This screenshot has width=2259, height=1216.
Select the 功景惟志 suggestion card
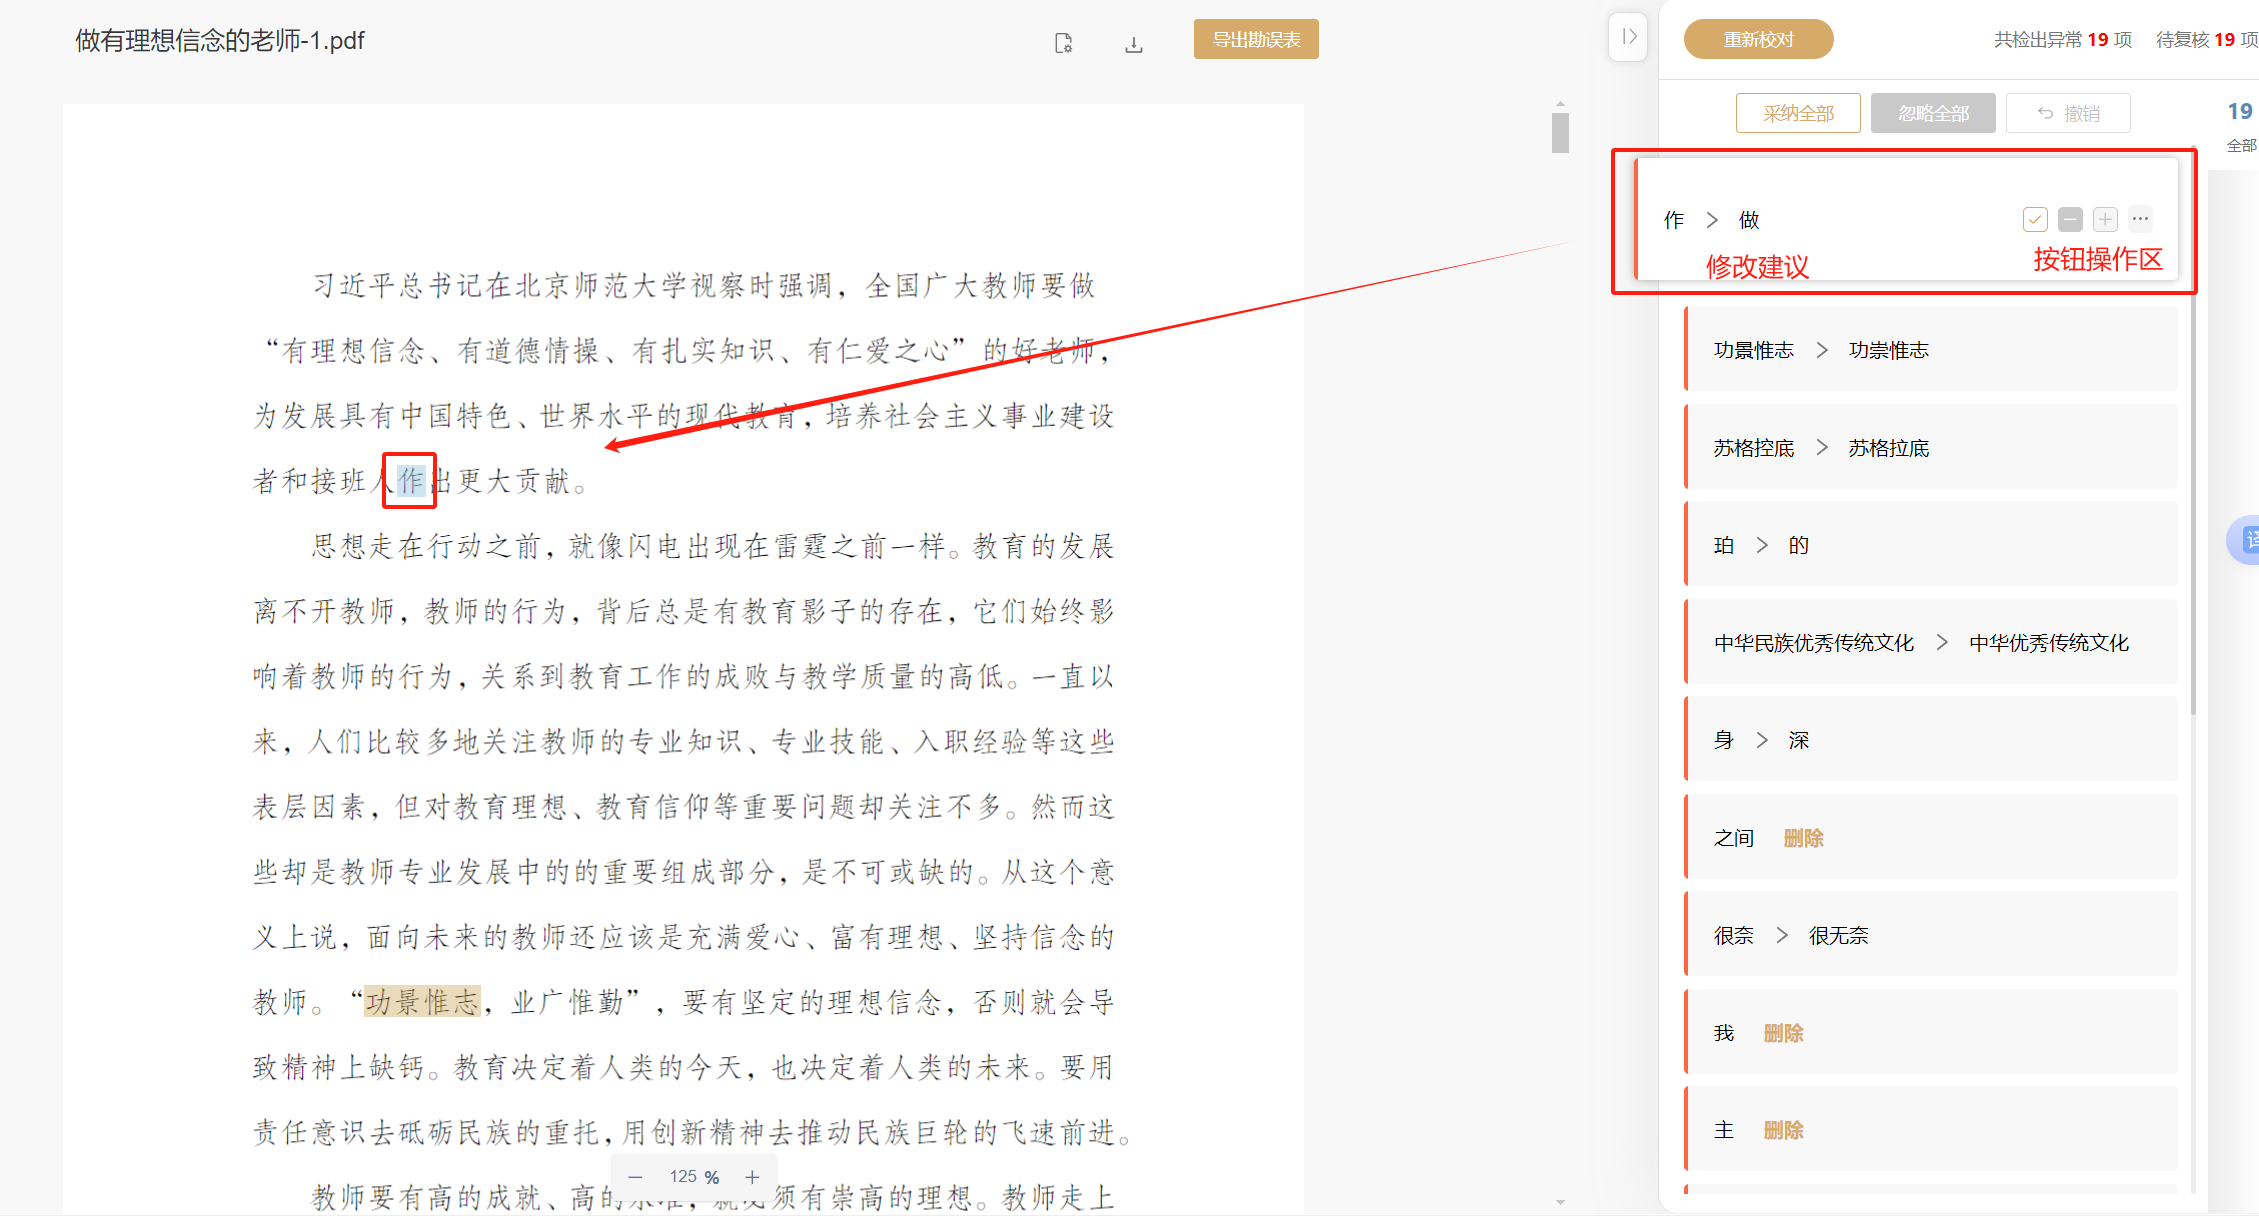coord(1931,350)
